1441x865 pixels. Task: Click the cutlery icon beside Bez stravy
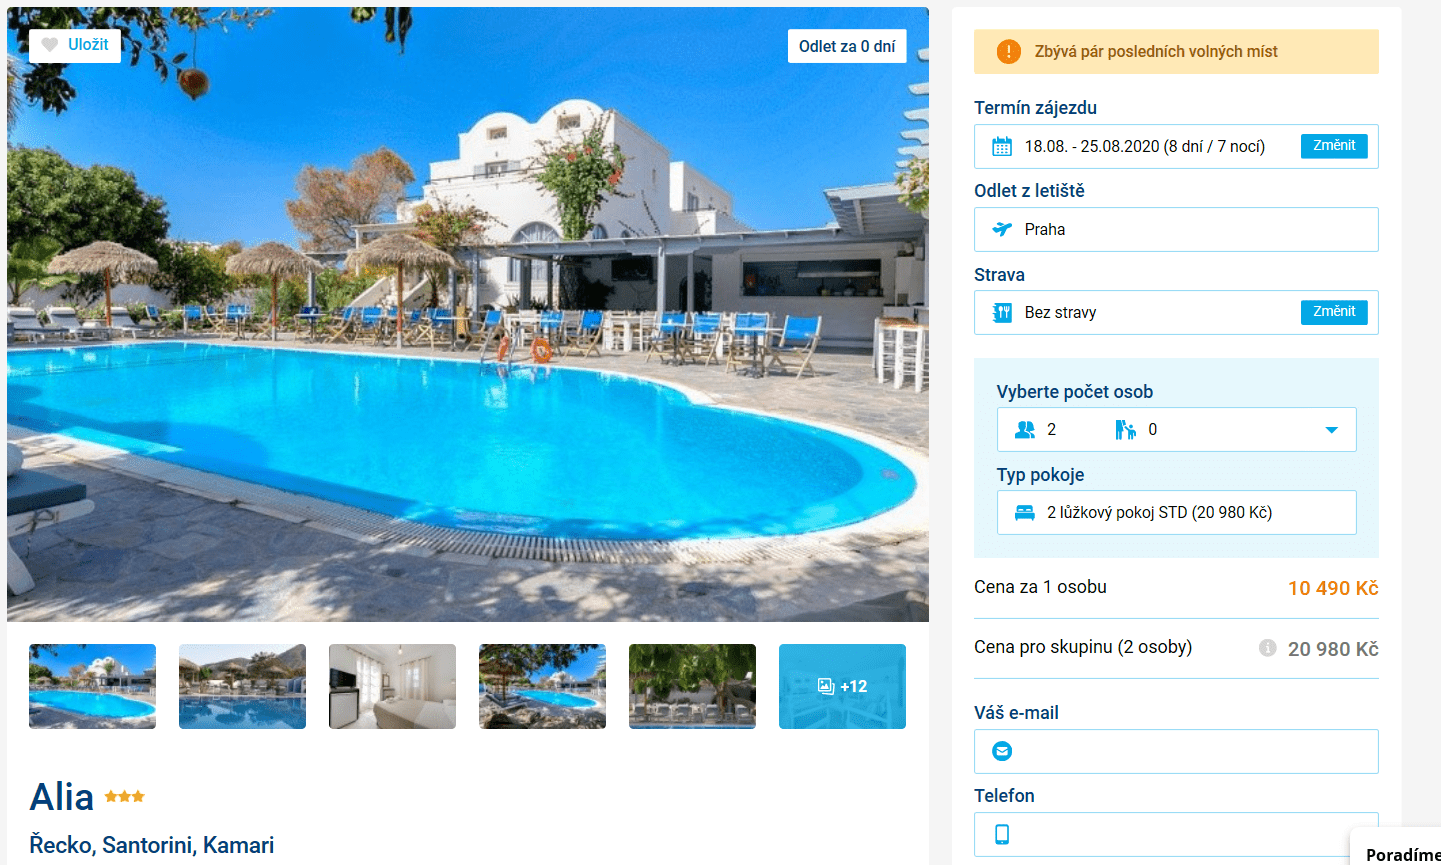pos(1002,313)
